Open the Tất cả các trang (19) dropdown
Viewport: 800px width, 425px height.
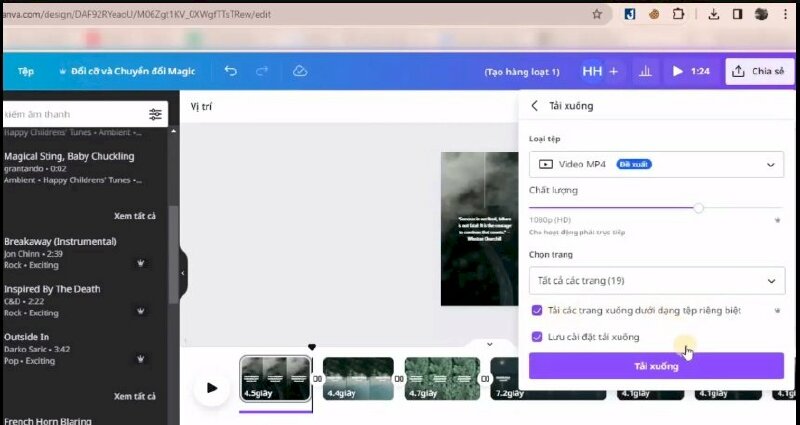tap(657, 281)
